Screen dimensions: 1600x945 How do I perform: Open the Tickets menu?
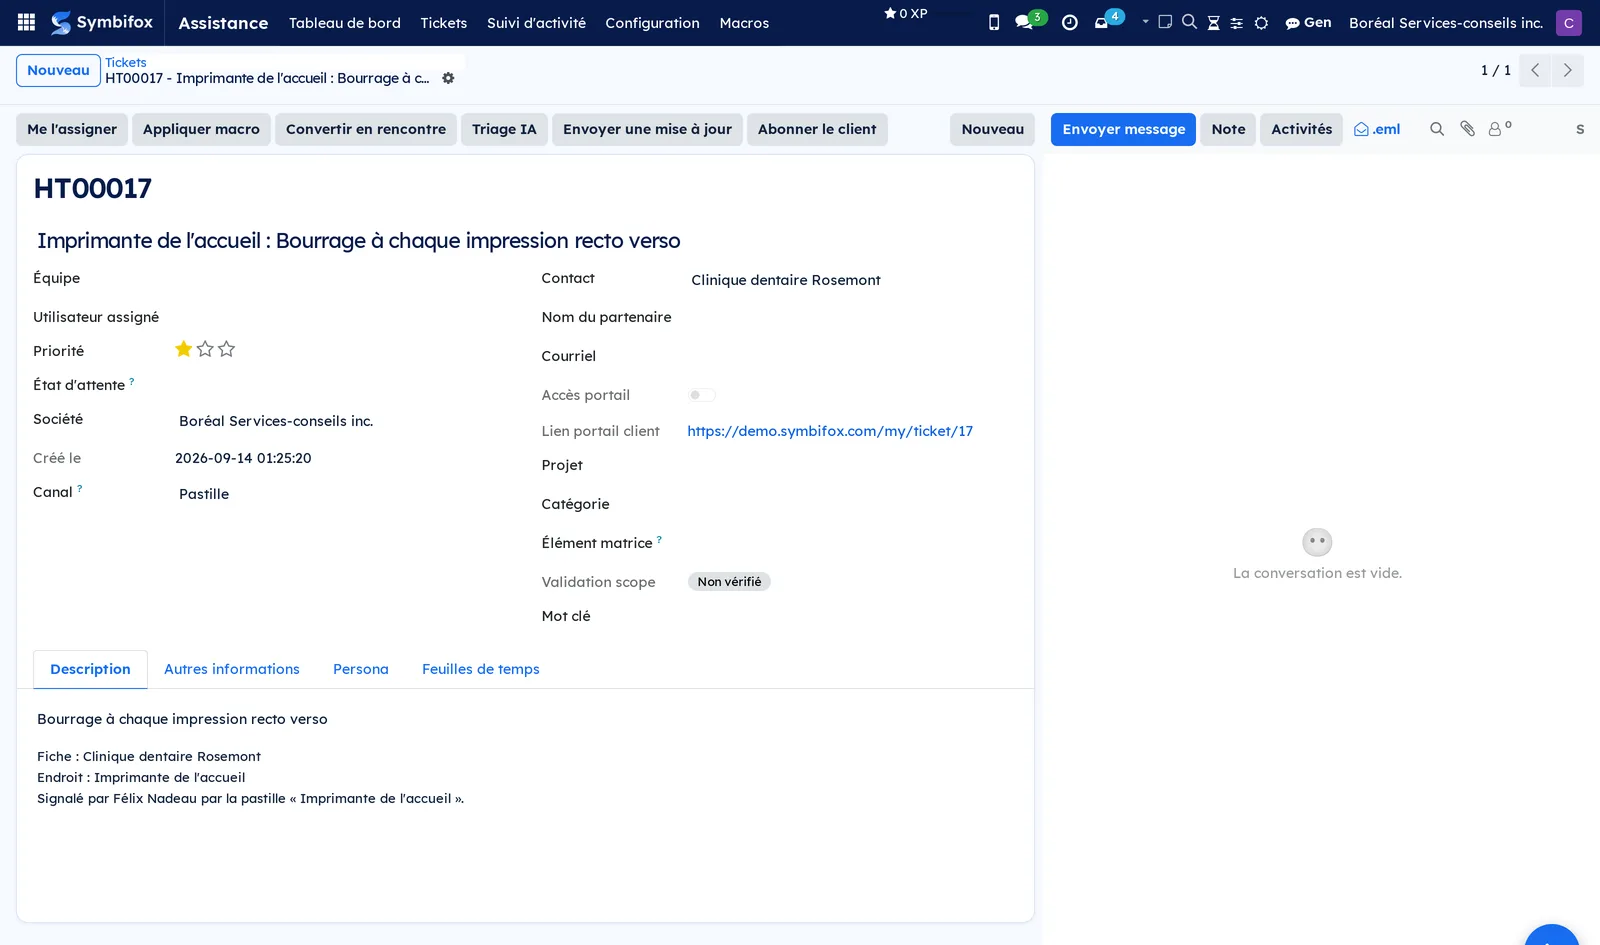click(x=444, y=22)
